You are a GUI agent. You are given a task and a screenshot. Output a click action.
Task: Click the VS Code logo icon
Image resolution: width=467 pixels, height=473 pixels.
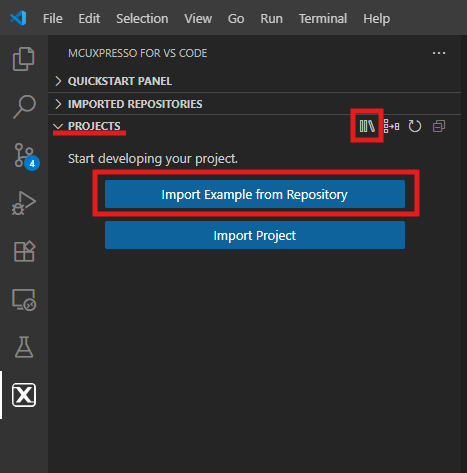[18, 18]
